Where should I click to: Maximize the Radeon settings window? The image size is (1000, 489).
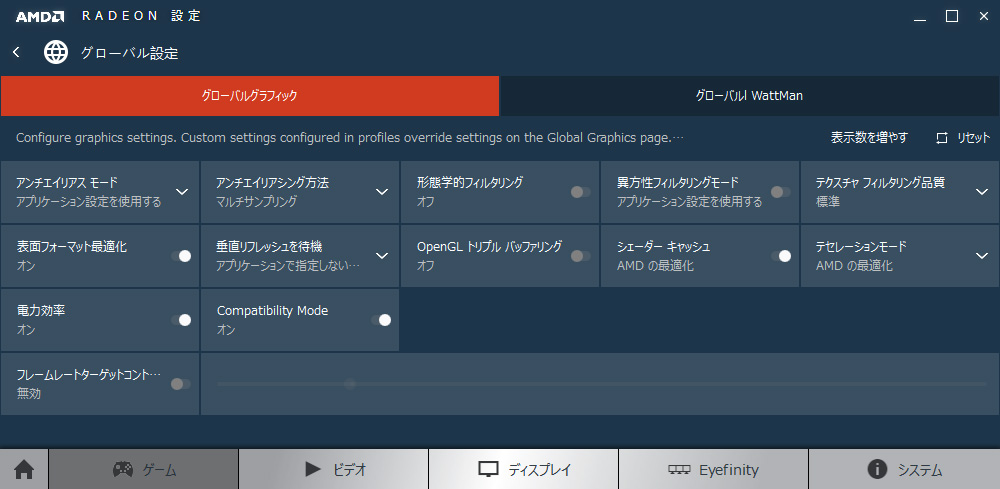952,16
